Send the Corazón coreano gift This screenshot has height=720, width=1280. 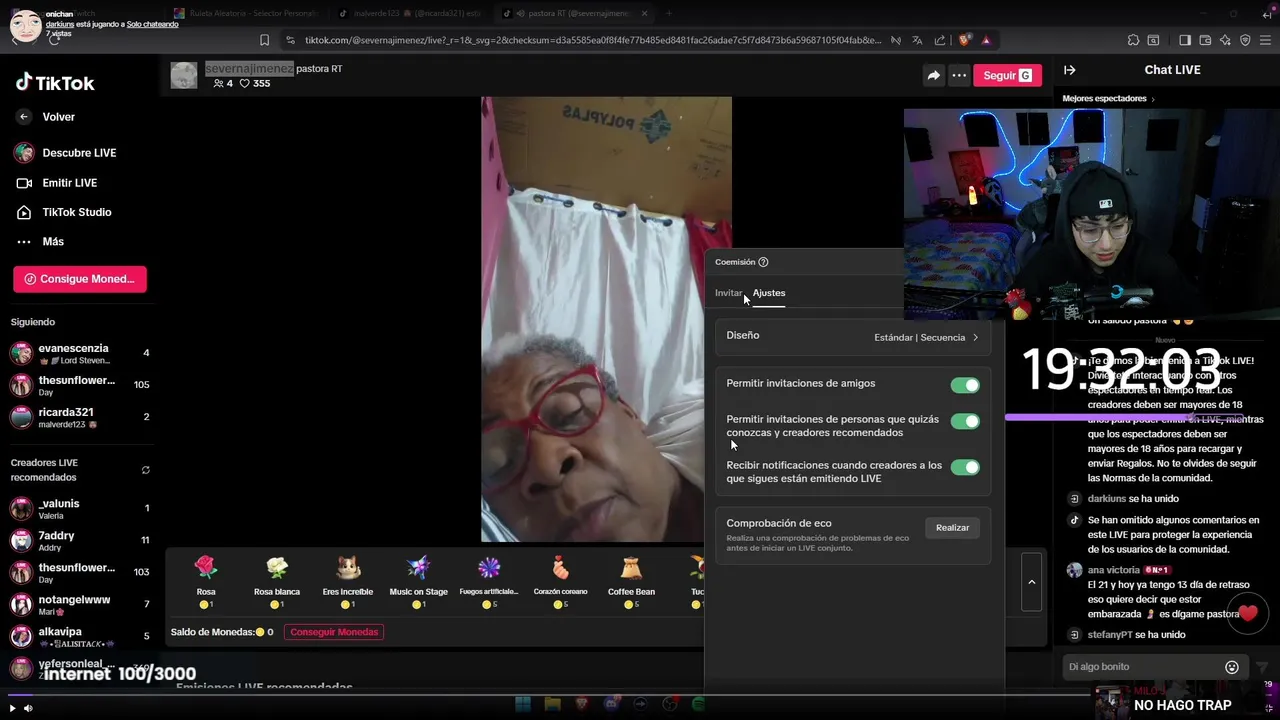[x=560, y=581]
